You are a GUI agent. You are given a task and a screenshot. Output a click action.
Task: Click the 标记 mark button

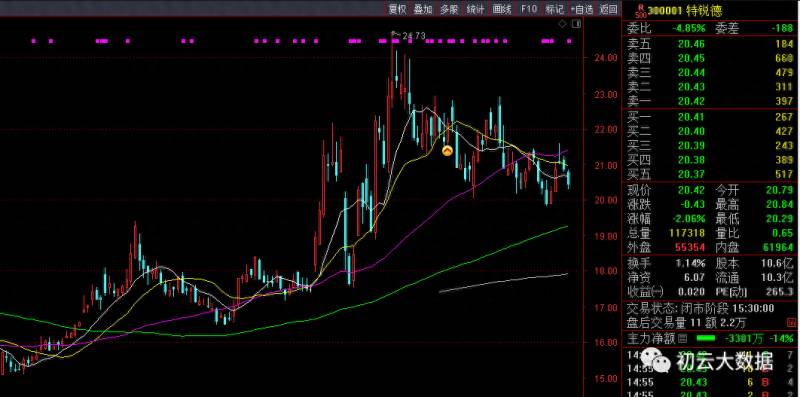pos(555,9)
